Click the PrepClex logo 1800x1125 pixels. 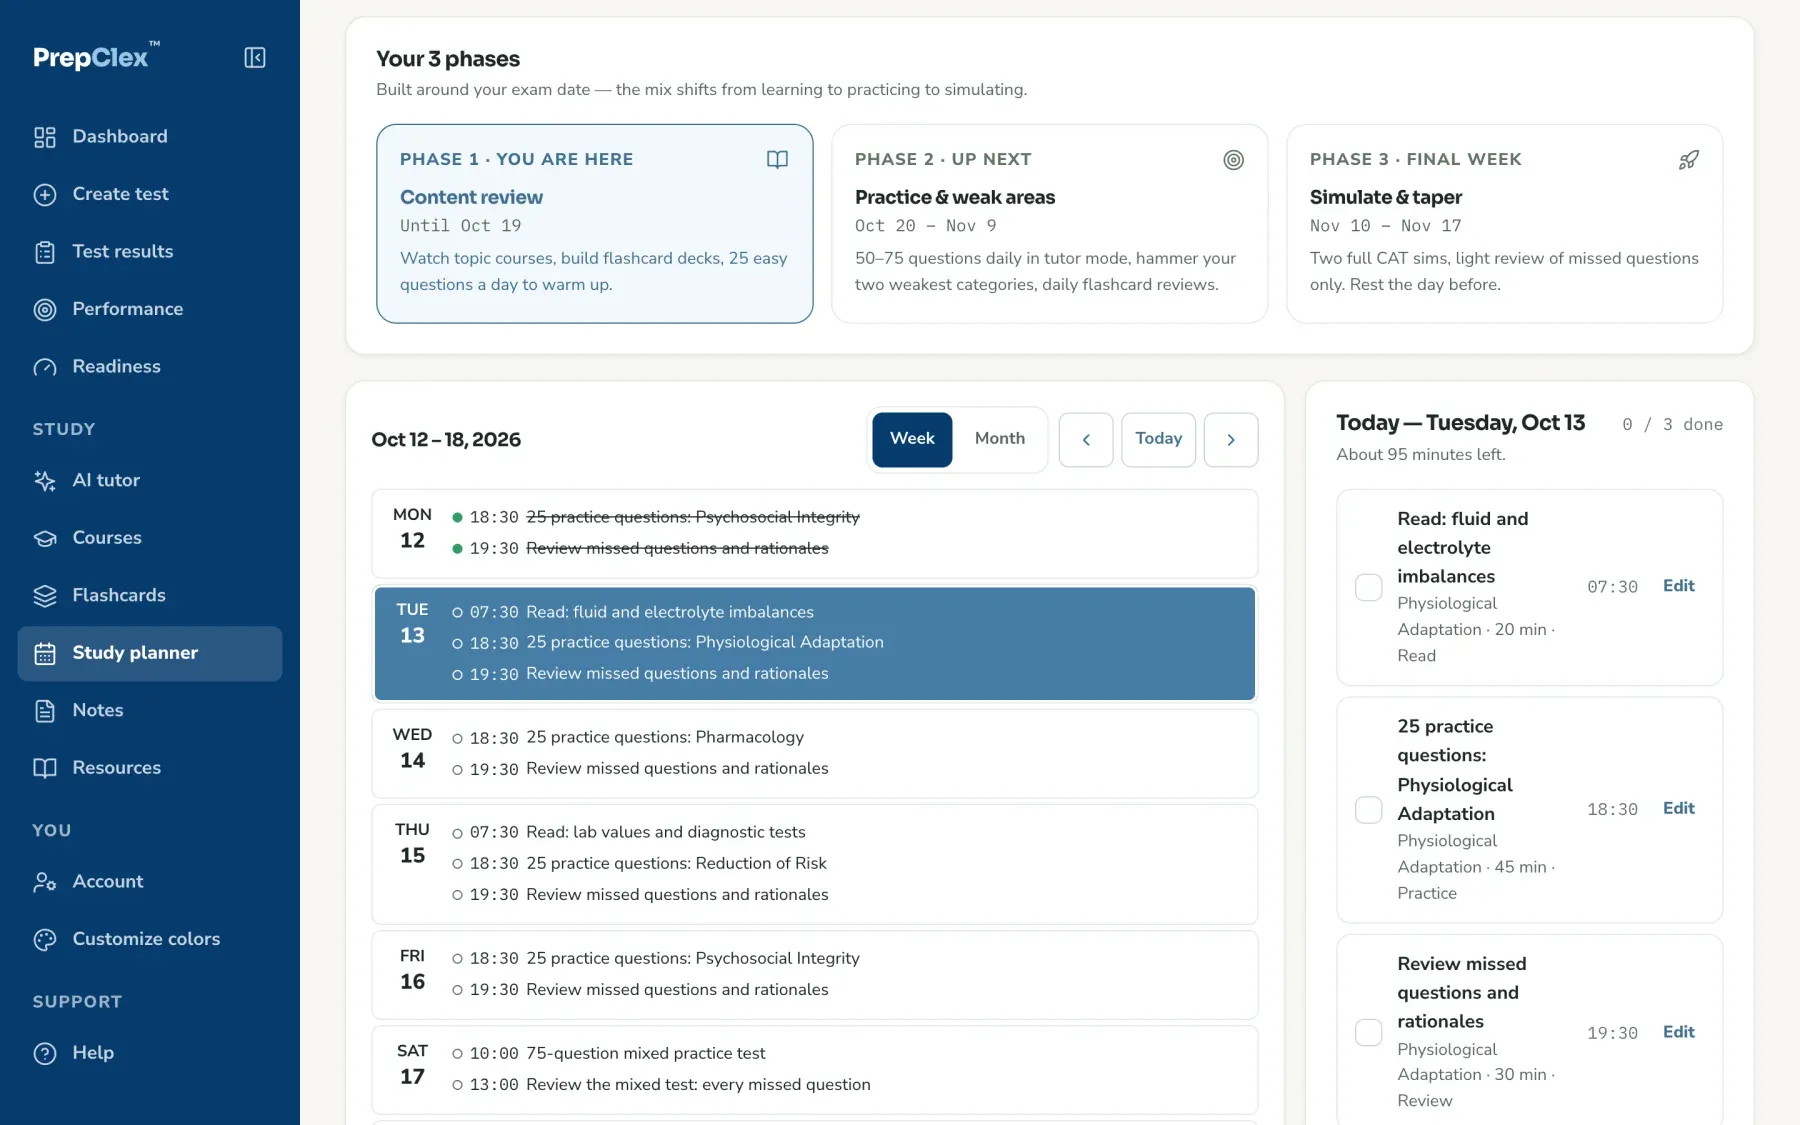tap(96, 57)
